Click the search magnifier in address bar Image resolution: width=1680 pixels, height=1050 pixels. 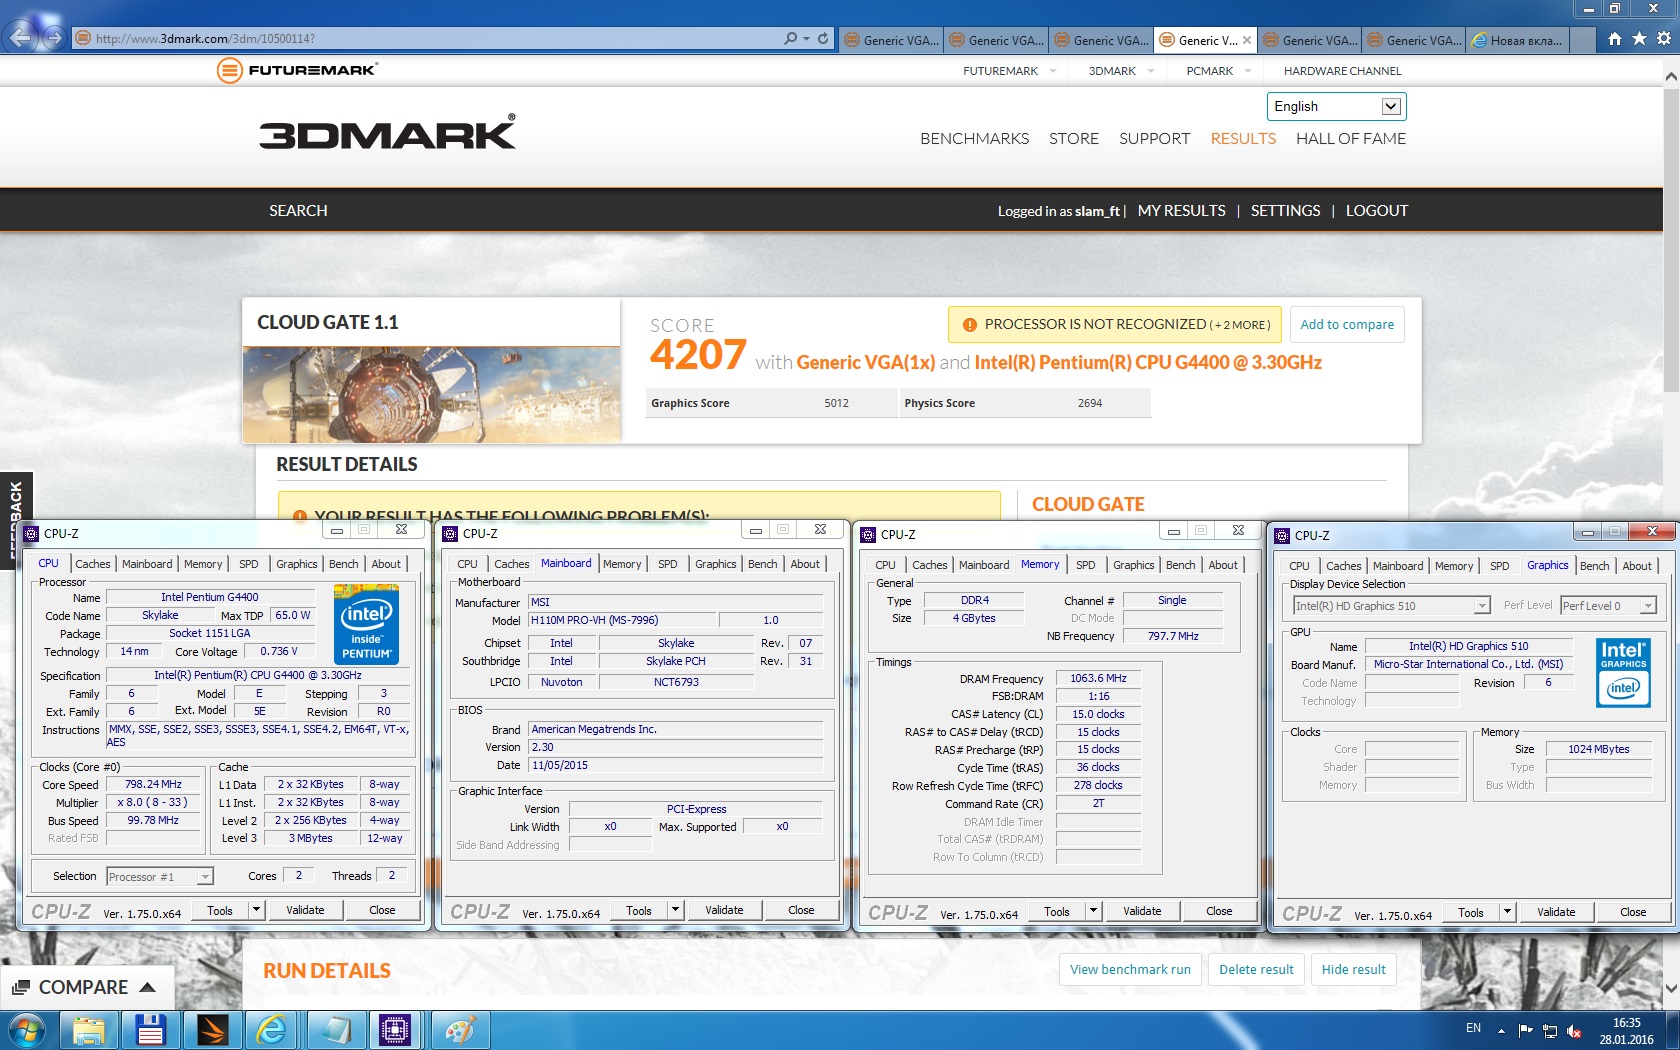[x=791, y=38]
